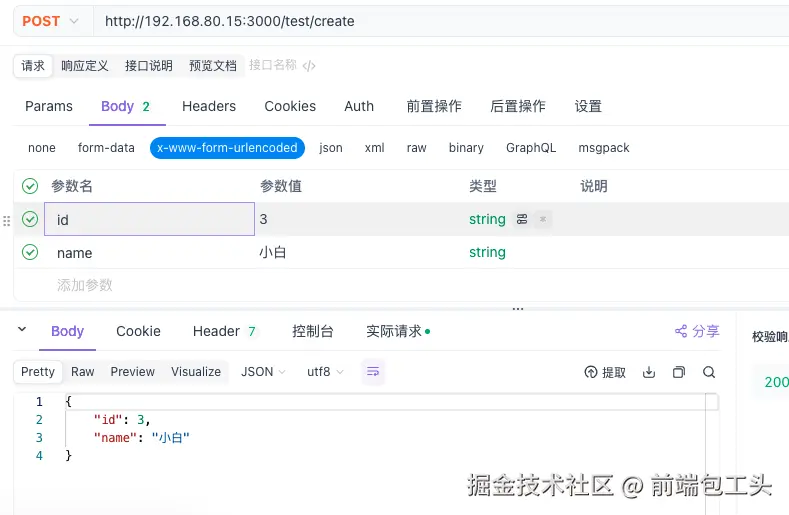
Task: Click the 添加参数 placeholder row
Action: pos(85,285)
